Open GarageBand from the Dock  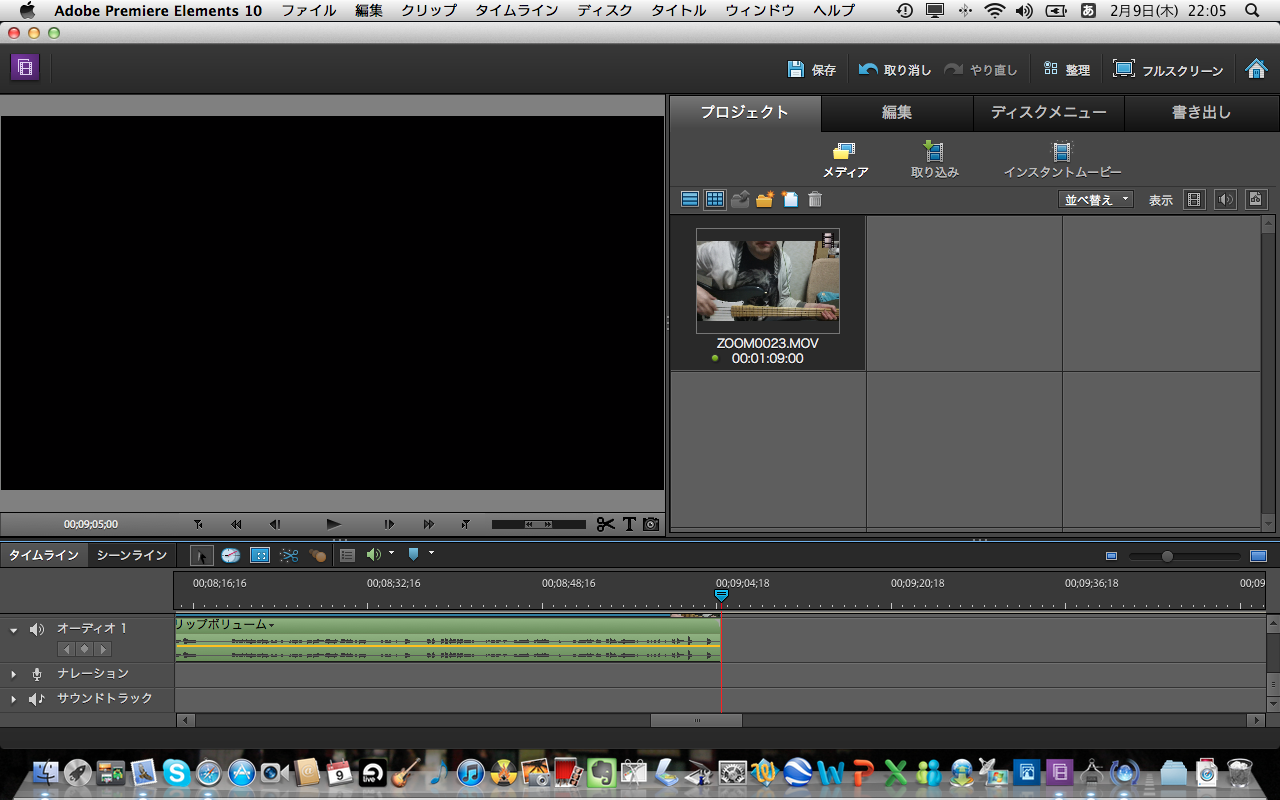tap(405, 772)
